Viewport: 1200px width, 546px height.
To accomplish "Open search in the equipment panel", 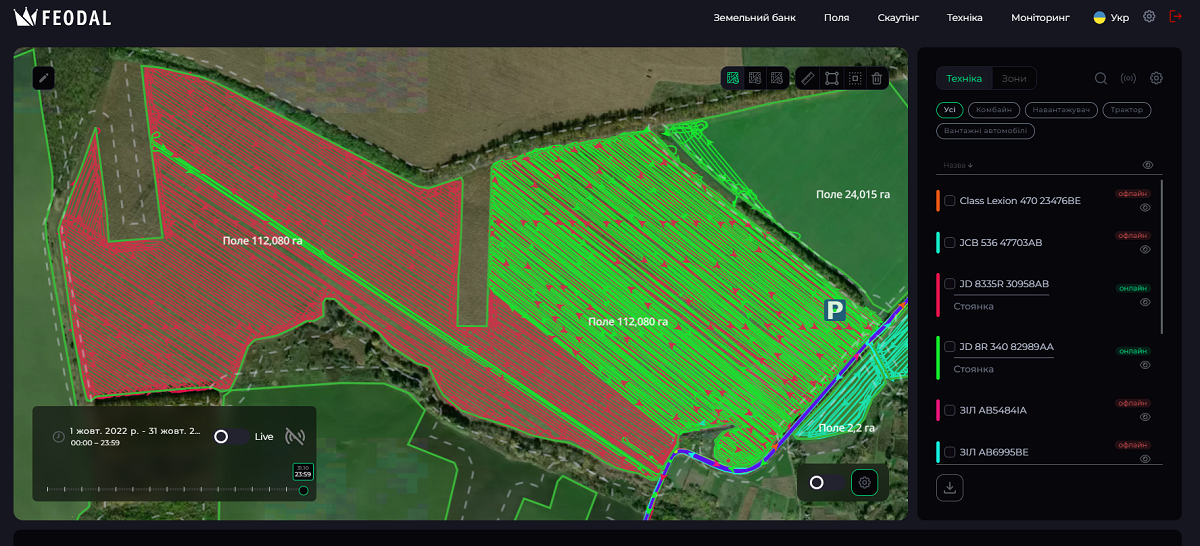I will (1100, 79).
